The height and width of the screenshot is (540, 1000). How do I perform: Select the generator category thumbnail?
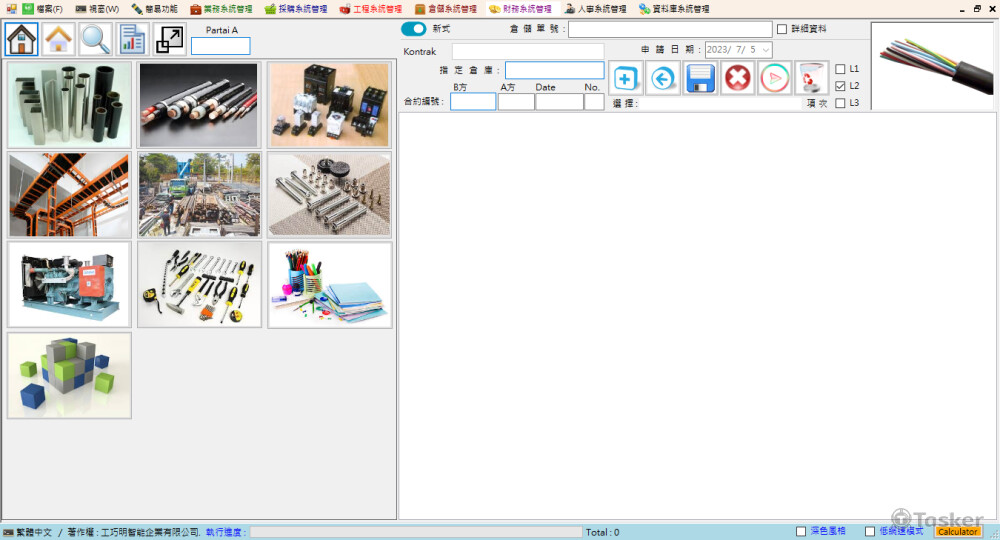pyautogui.click(x=69, y=285)
